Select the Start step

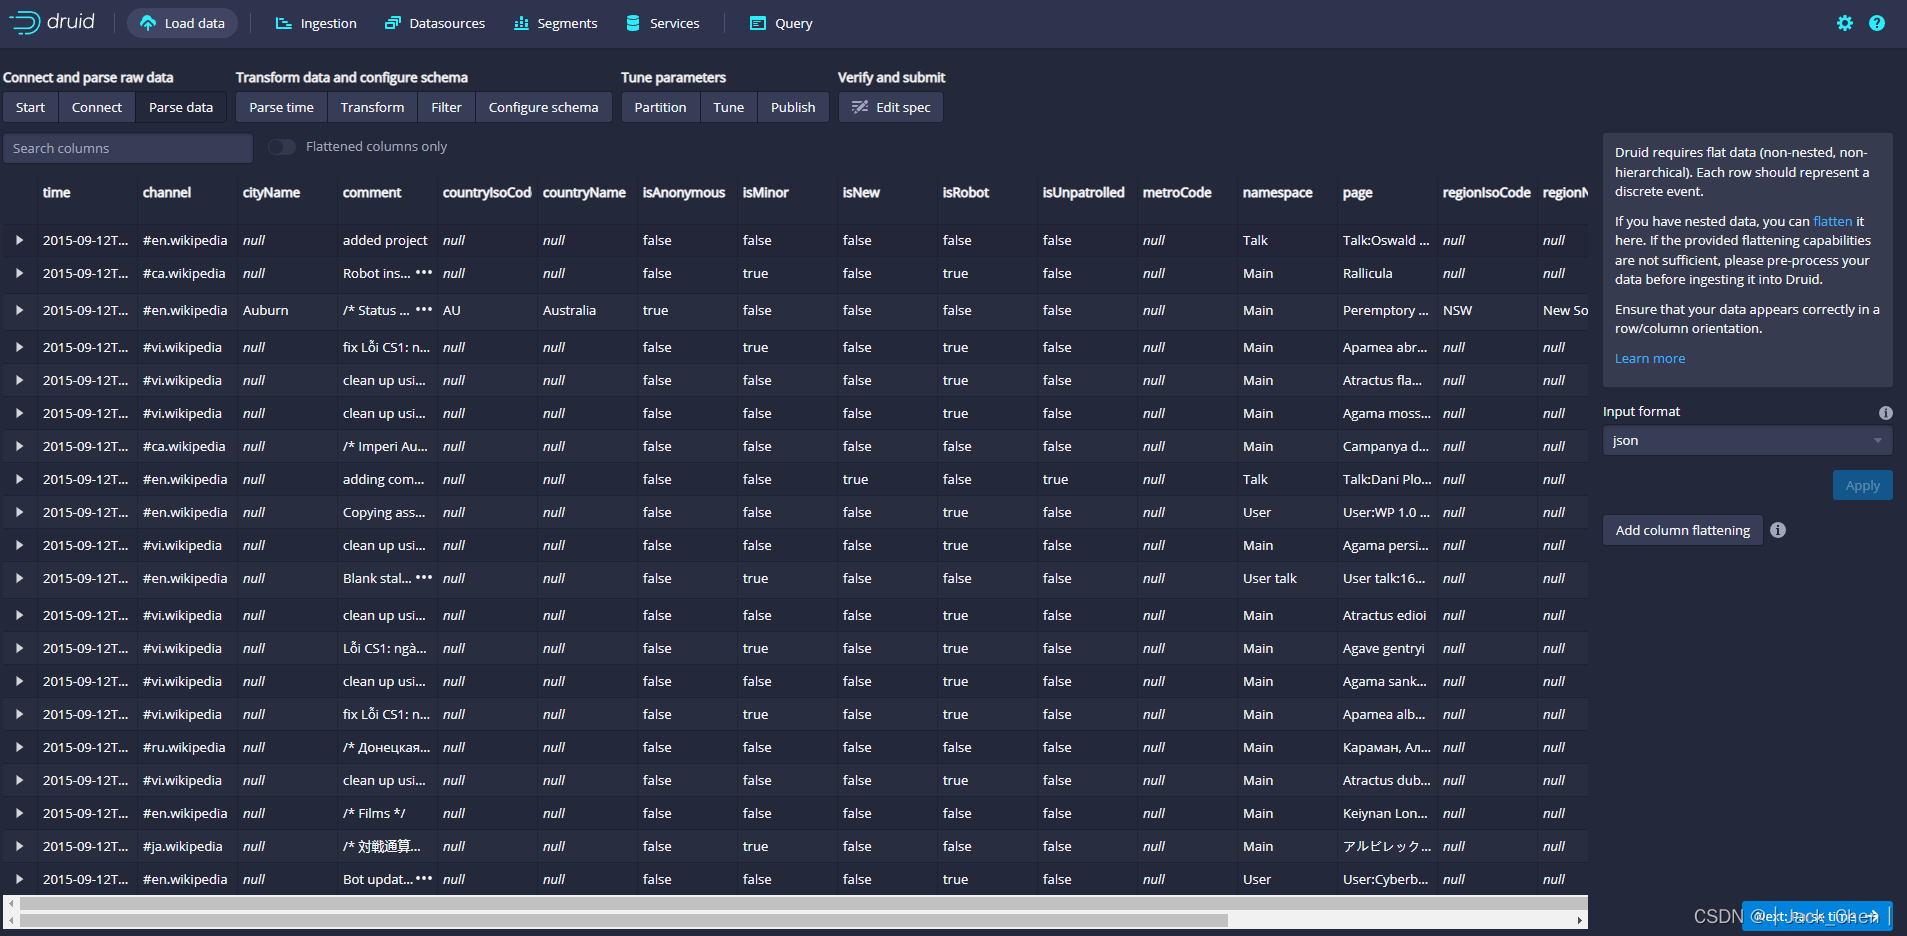(30, 107)
